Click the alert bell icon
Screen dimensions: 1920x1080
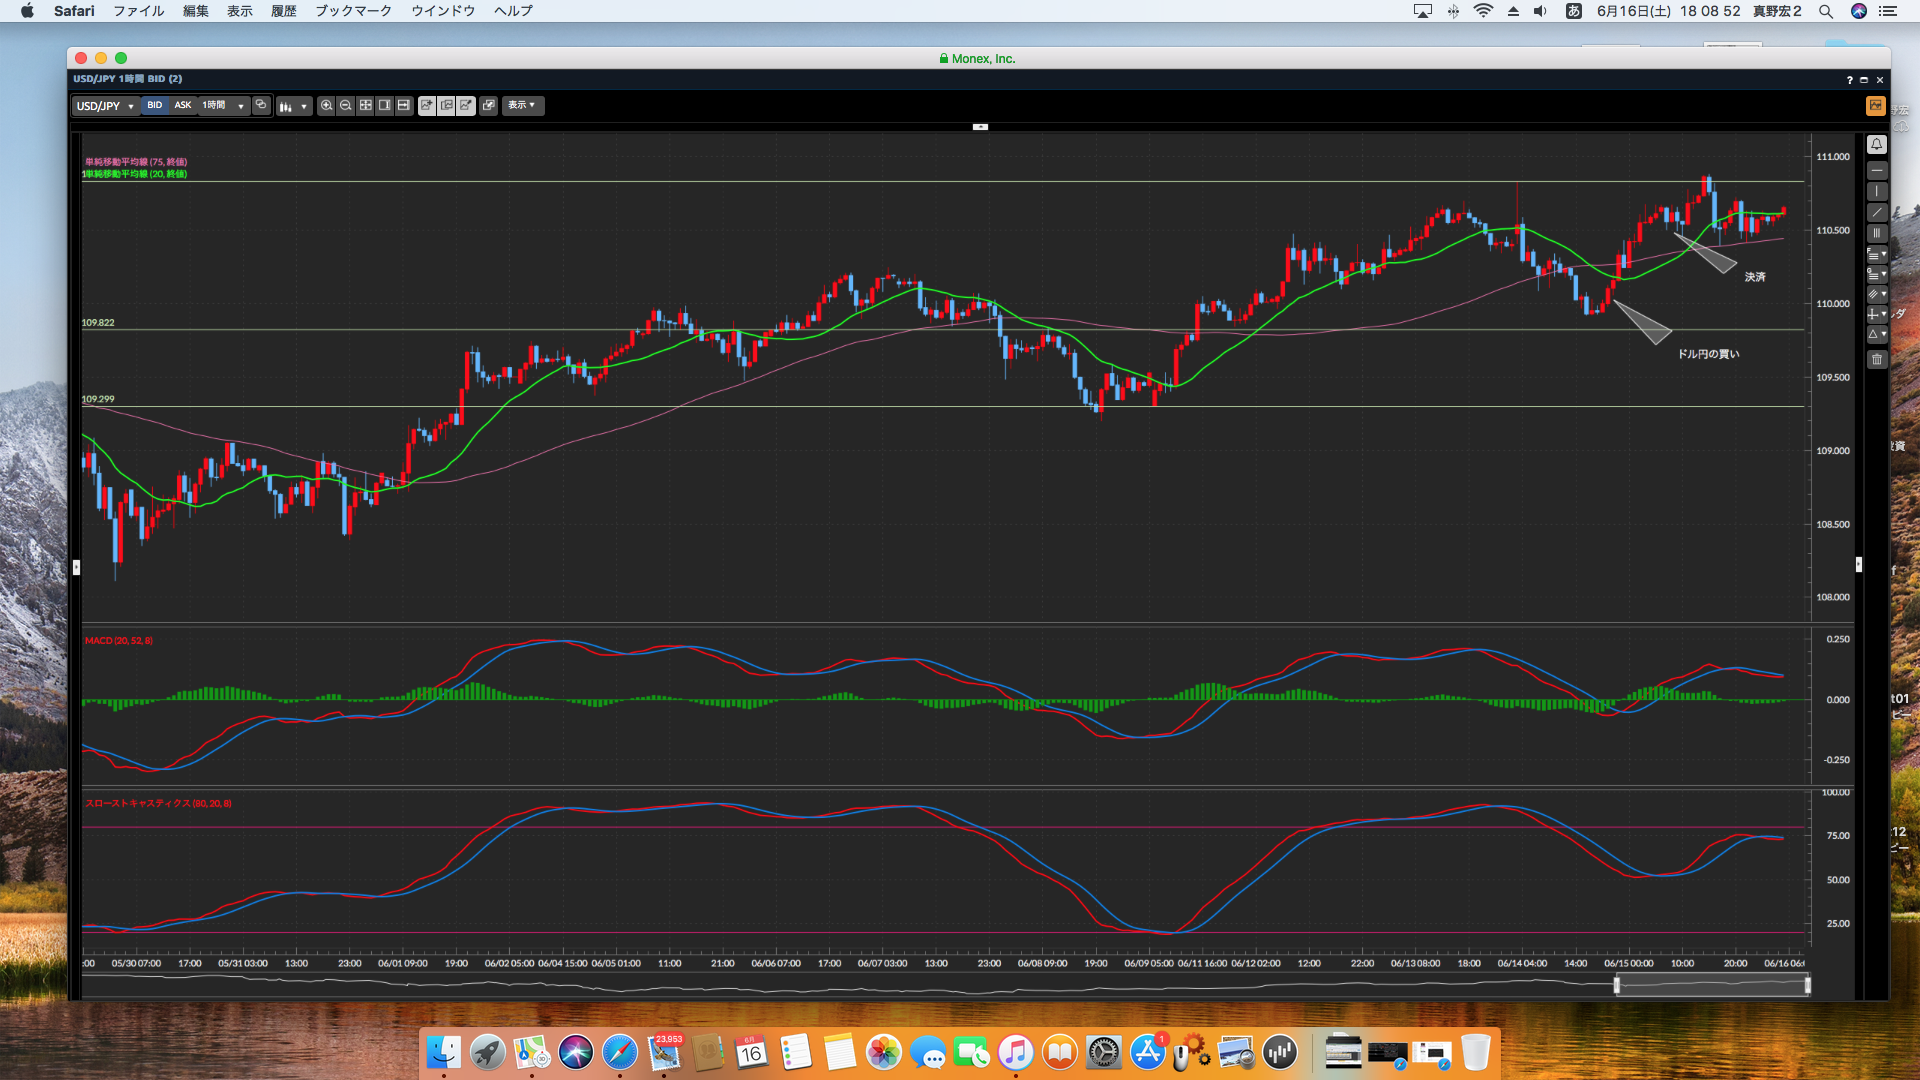point(1877,145)
